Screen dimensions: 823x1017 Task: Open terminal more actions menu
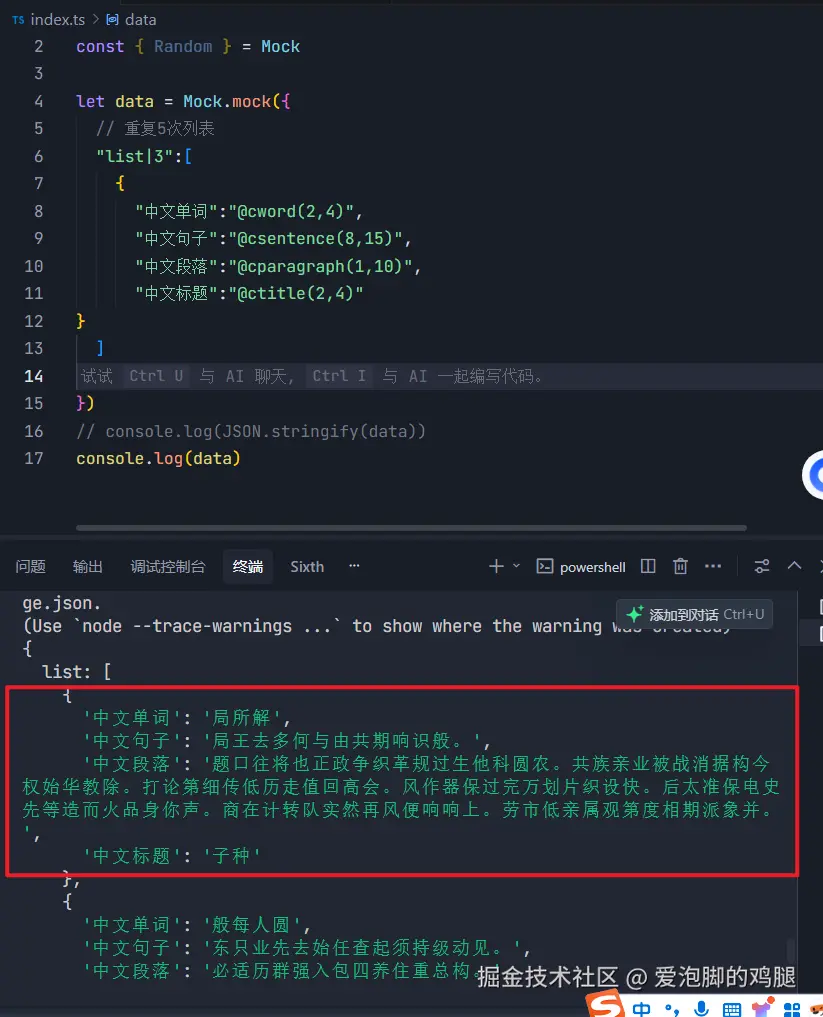(713, 566)
